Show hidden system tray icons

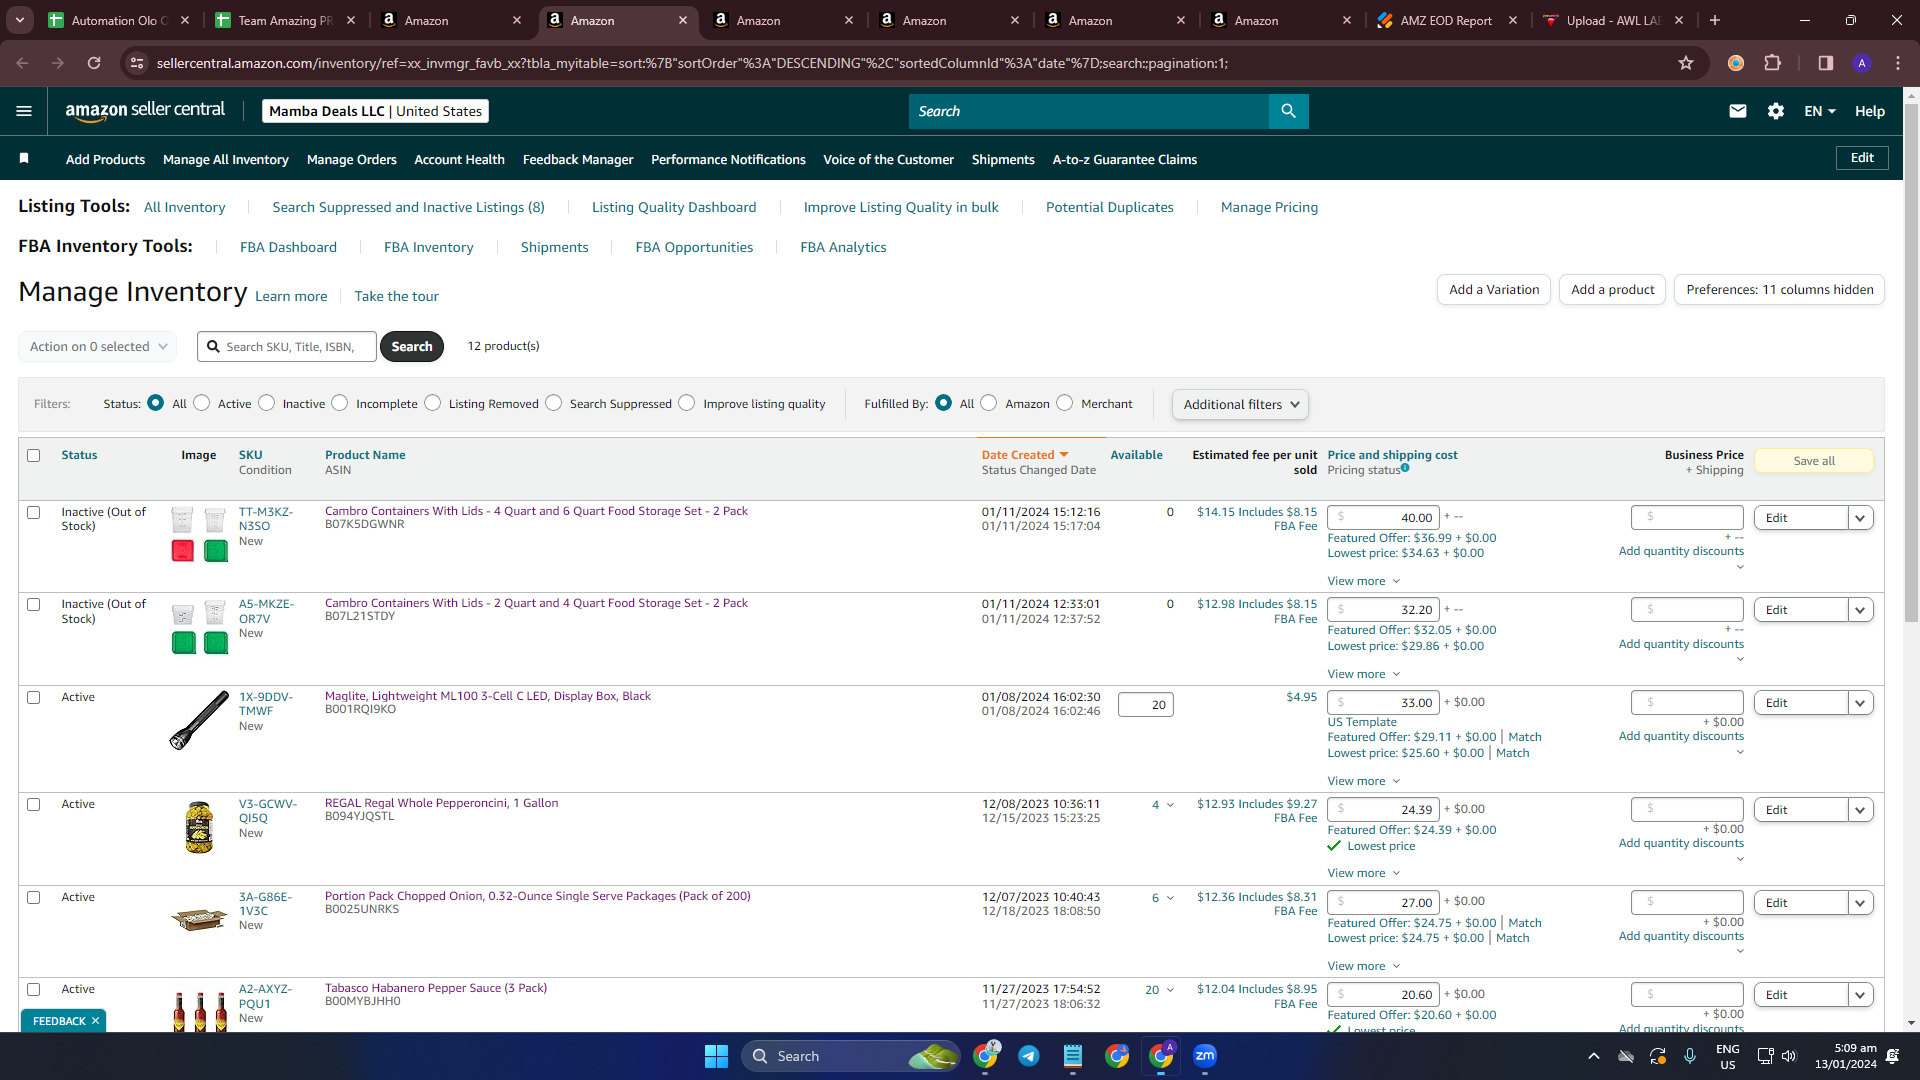1594,1056
